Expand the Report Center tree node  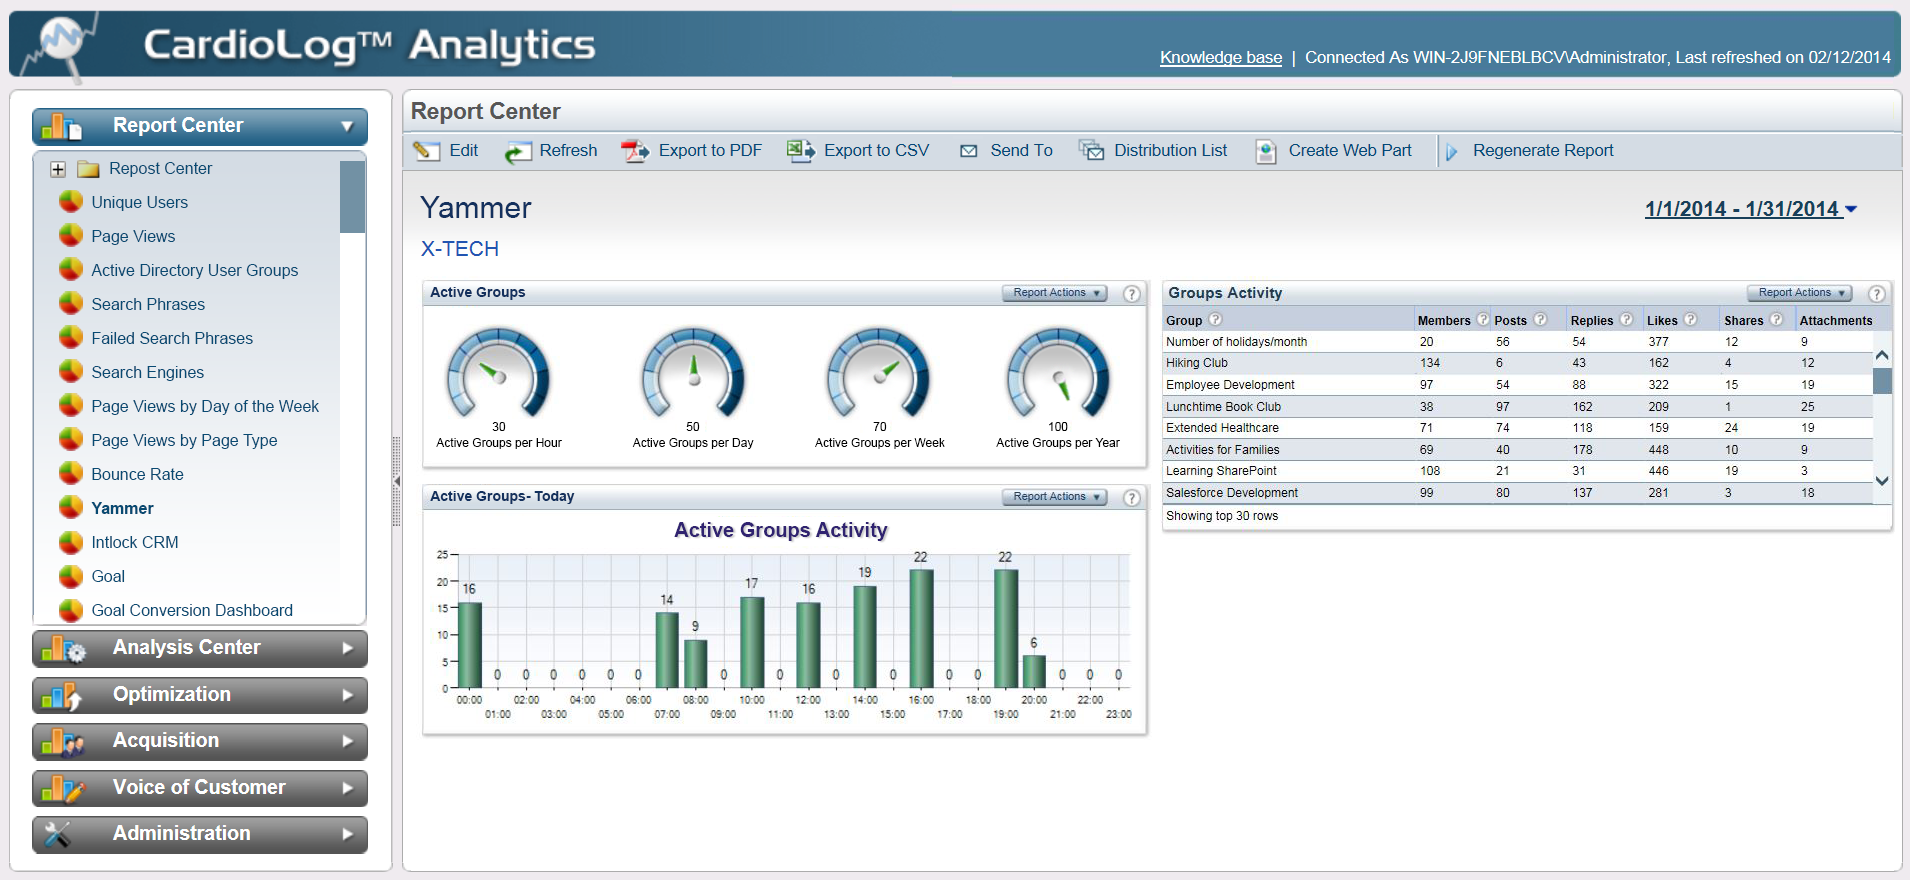click(58, 169)
